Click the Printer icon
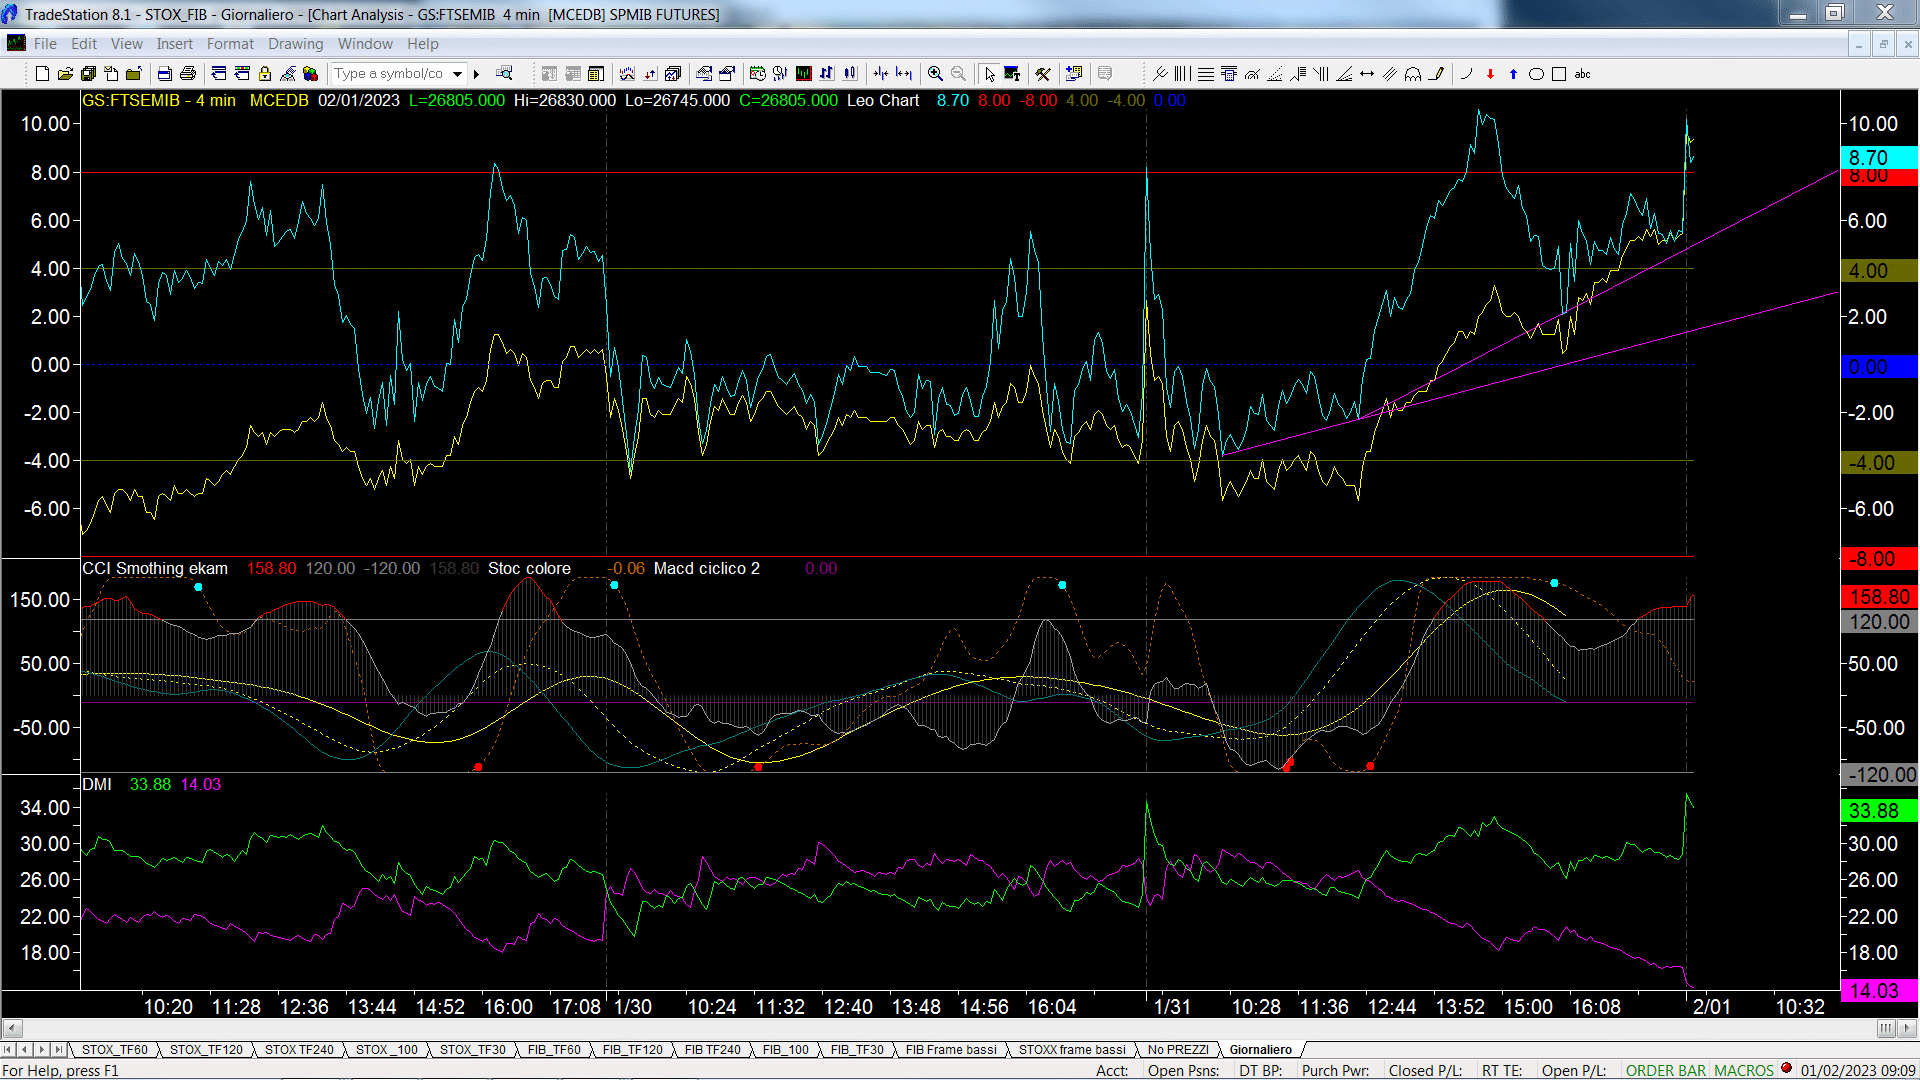Screen dimensions: 1920x1080 click(187, 74)
